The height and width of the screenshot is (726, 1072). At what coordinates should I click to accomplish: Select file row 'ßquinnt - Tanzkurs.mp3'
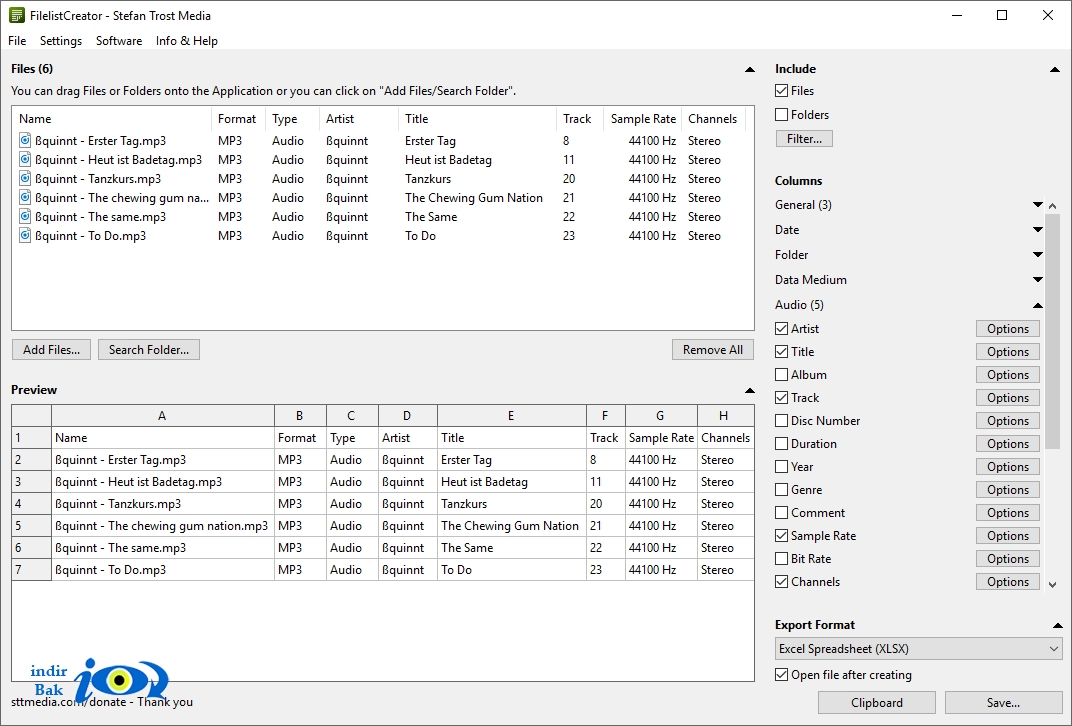click(382, 179)
